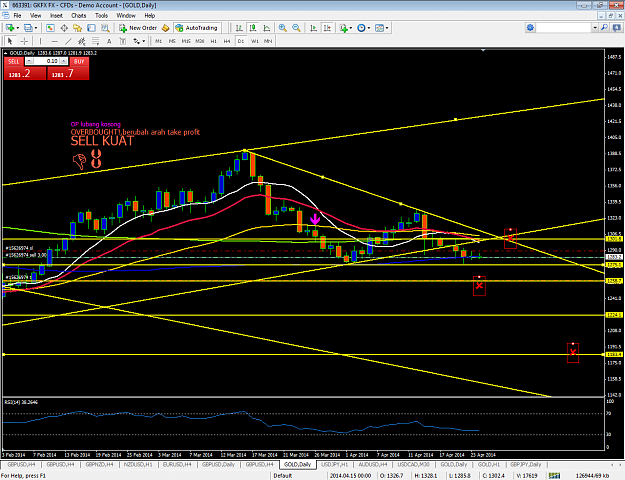The image size is (625, 480).
Task: Click the New Order button
Action: coord(138,28)
